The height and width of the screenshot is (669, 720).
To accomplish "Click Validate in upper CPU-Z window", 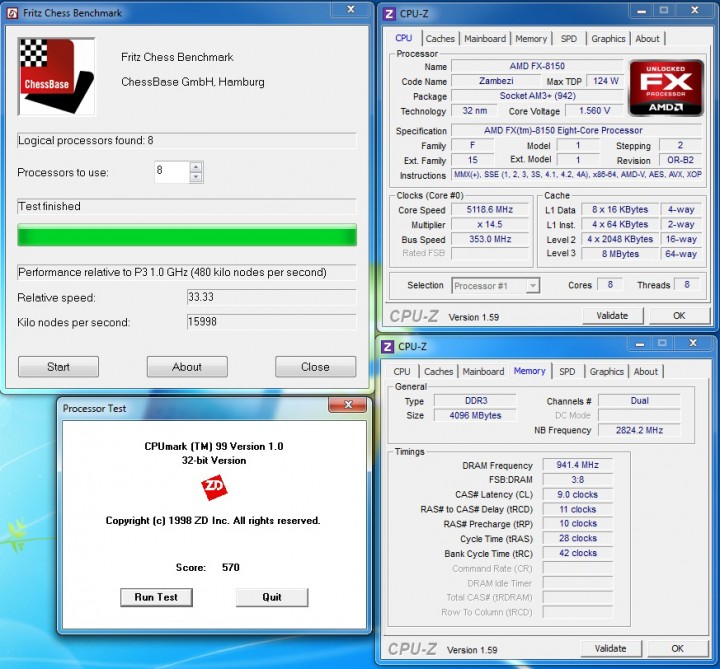I will (x=613, y=315).
